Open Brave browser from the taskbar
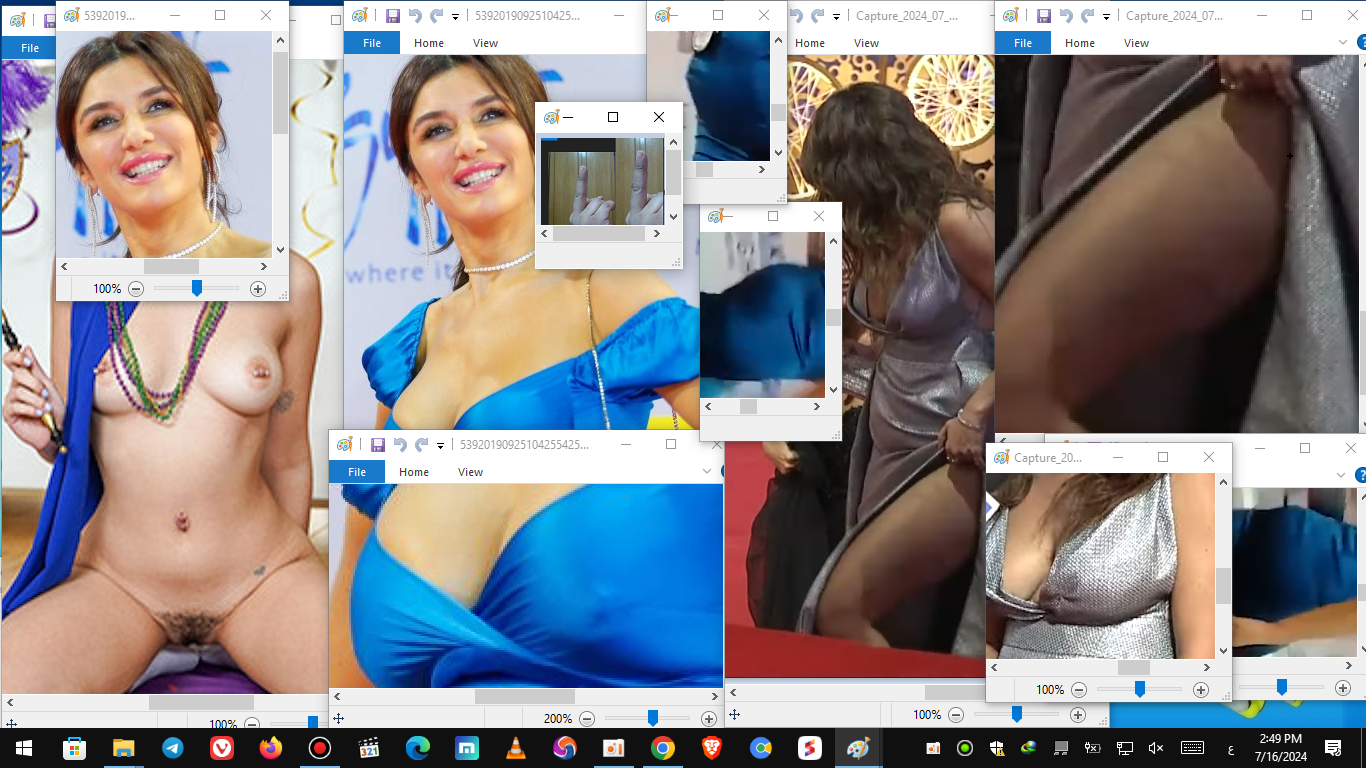The height and width of the screenshot is (768, 1366). (712, 748)
